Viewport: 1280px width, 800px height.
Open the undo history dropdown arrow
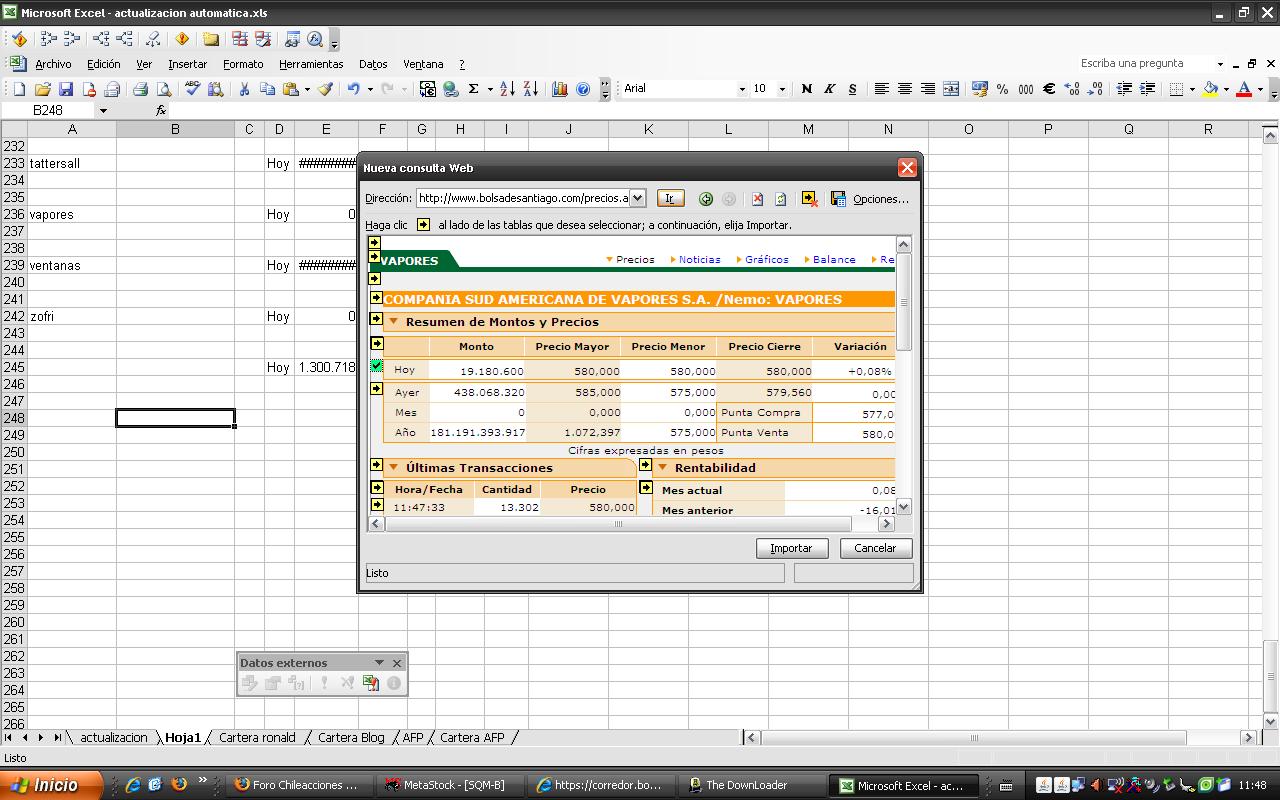pyautogui.click(x=370, y=89)
